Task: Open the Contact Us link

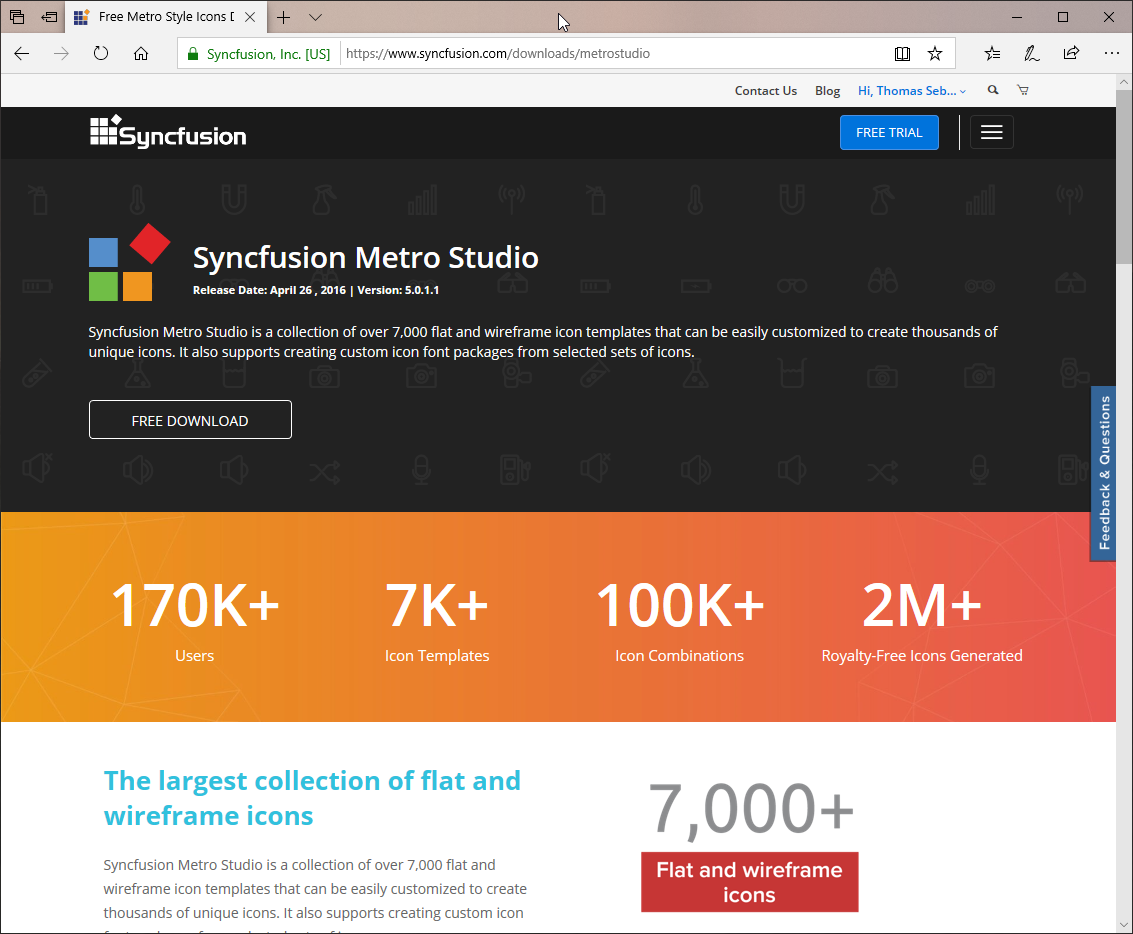Action: pos(765,91)
